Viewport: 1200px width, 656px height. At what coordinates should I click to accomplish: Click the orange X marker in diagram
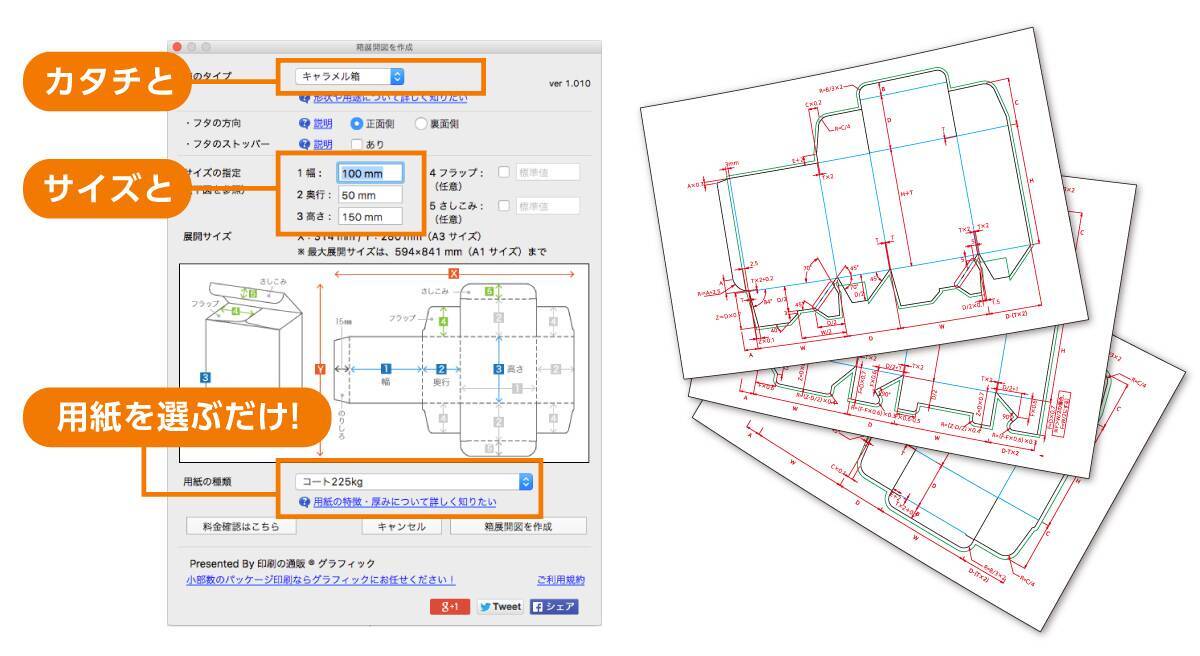point(454,273)
